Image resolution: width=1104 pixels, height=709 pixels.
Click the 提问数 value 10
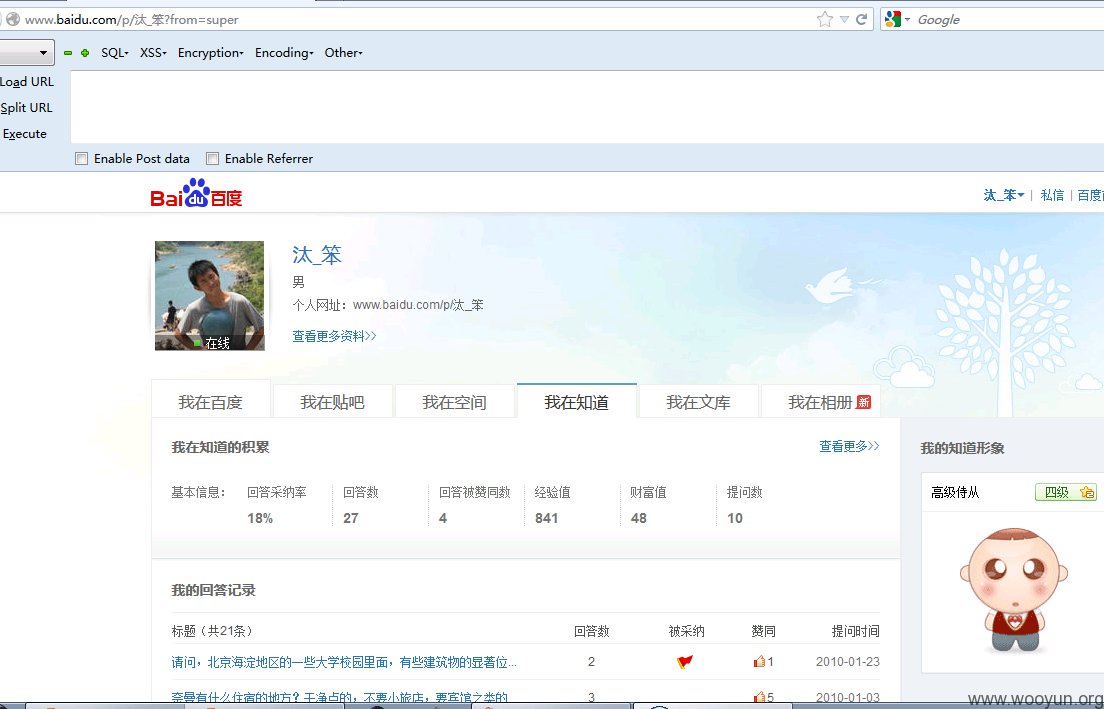click(x=735, y=518)
